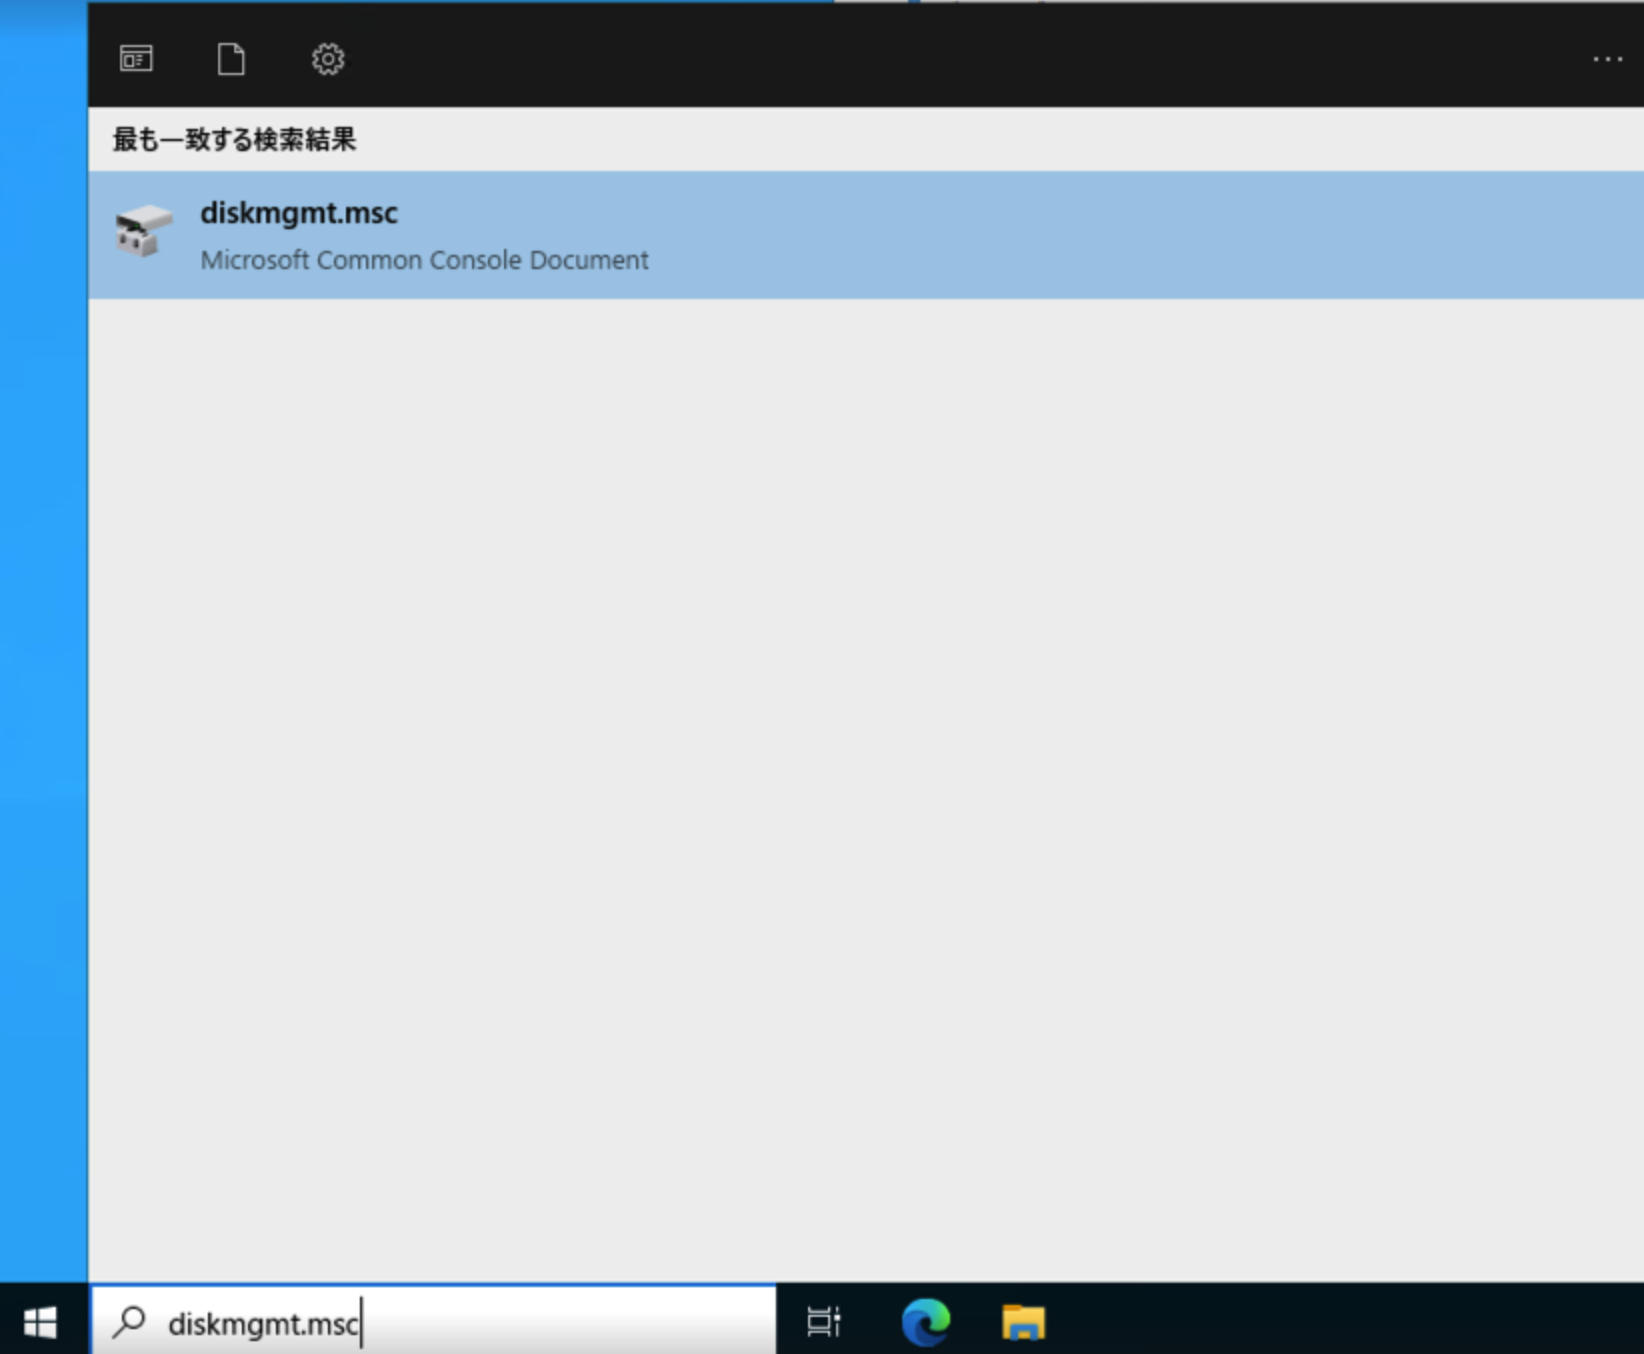Viewport: 1644px width, 1354px height.
Task: Click the Windows Start button
Action: 40,1321
